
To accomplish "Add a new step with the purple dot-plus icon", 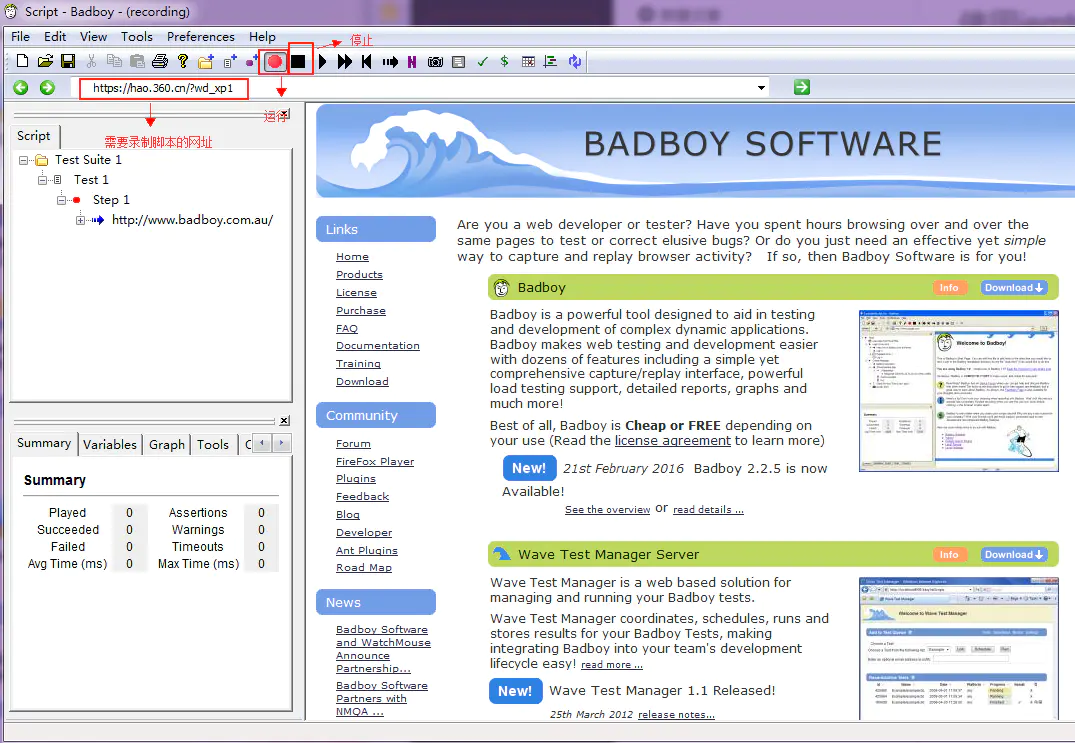I will click(252, 62).
